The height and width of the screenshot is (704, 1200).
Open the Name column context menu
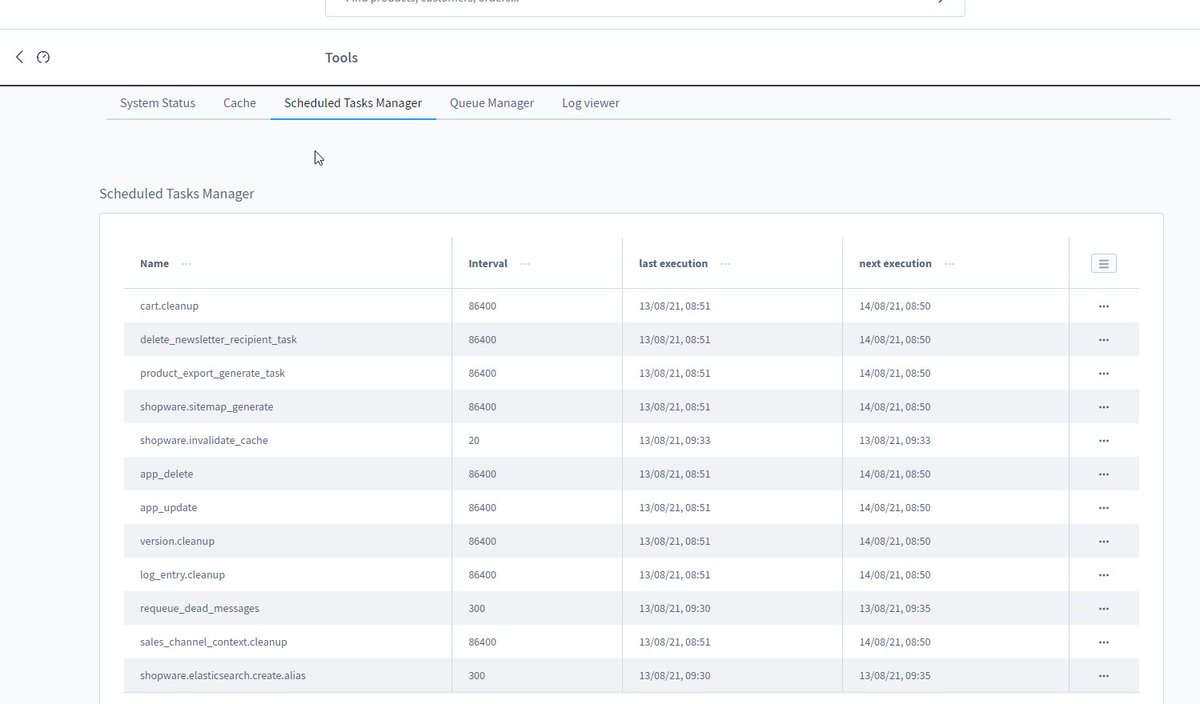[187, 263]
